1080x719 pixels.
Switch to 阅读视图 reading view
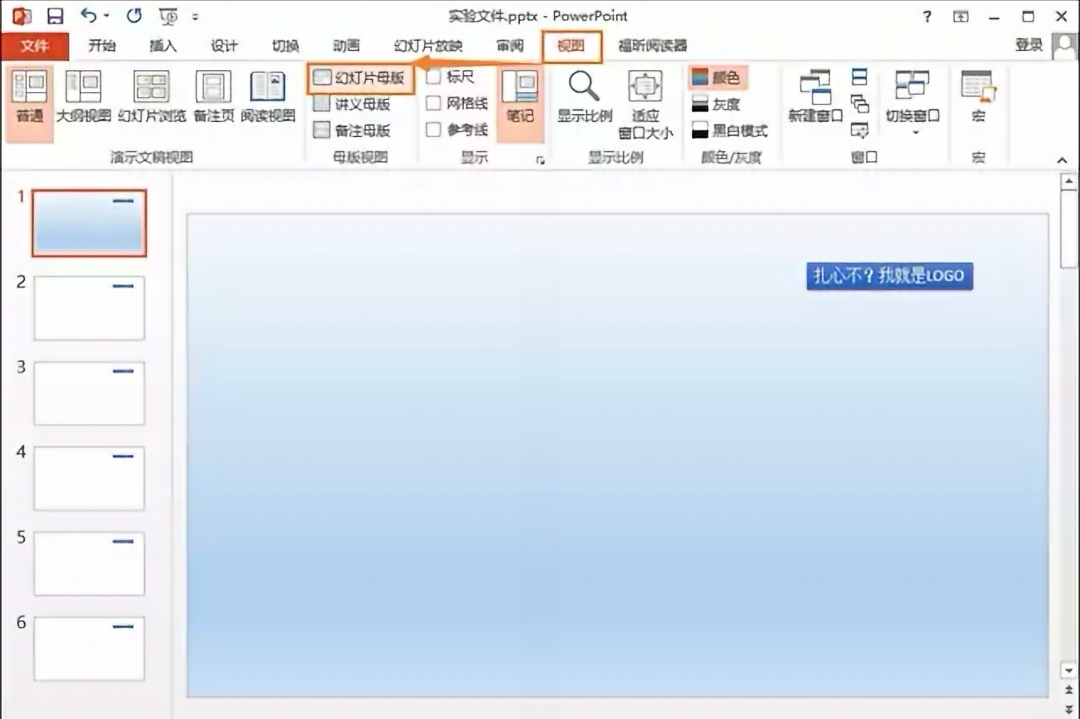[268, 98]
